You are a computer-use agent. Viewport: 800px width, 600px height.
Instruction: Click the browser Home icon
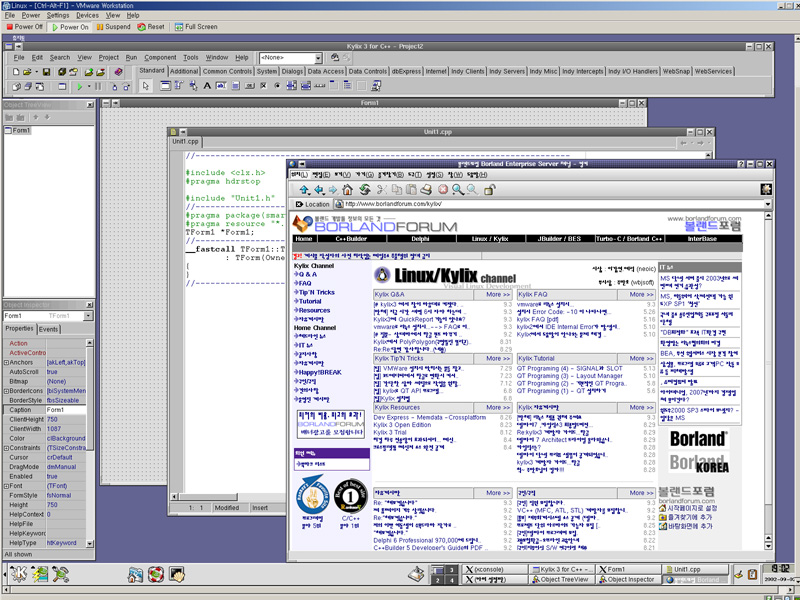coord(348,189)
